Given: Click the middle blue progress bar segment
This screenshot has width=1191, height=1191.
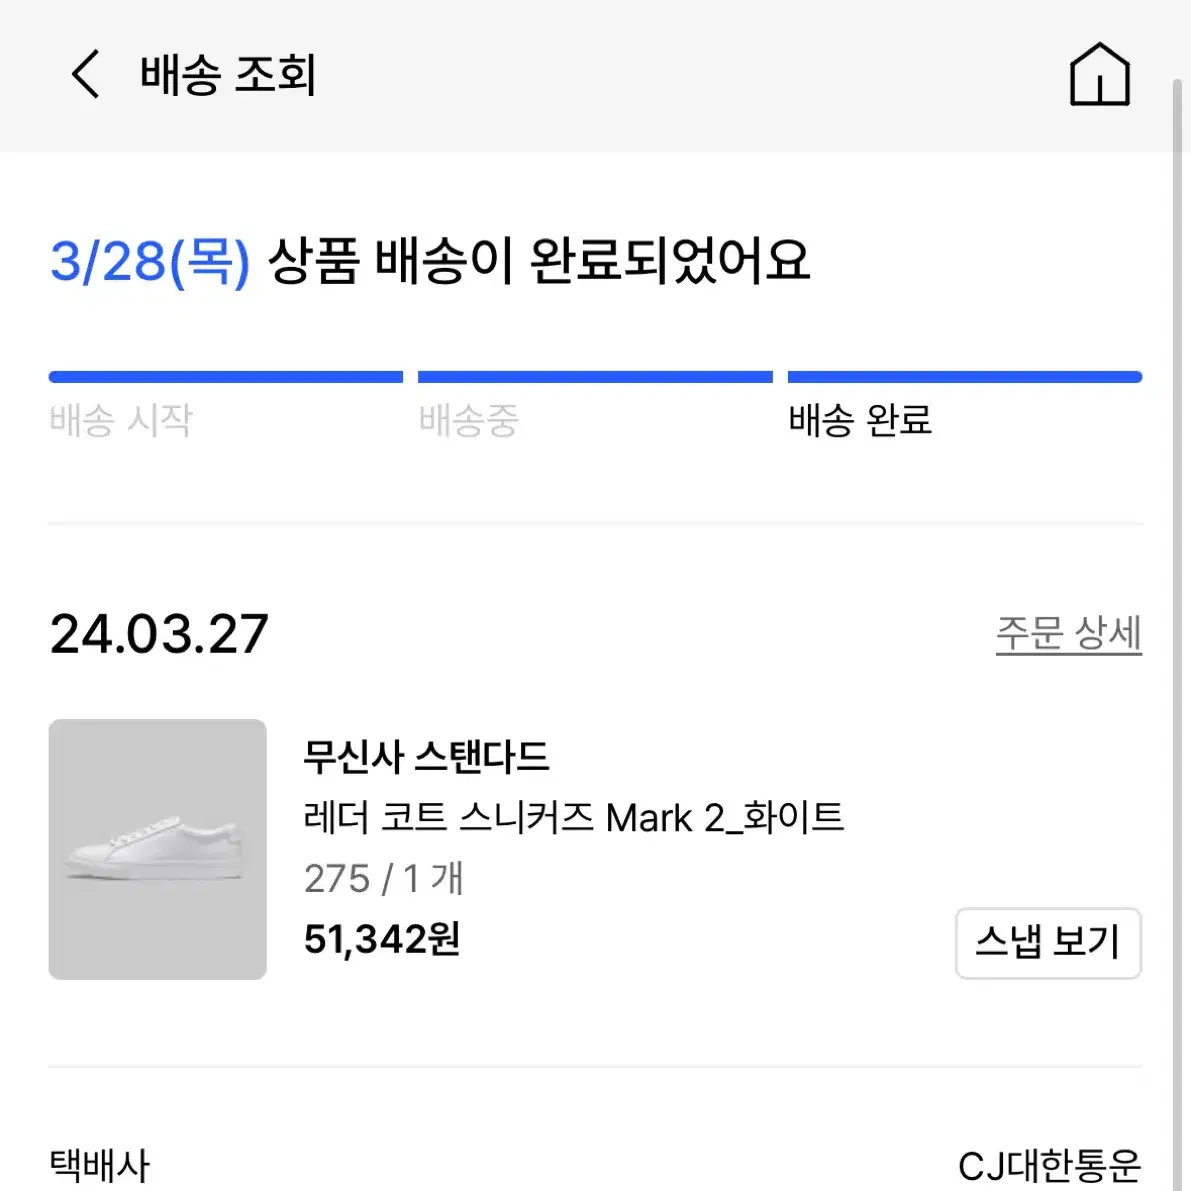Looking at the screenshot, I should [595, 377].
